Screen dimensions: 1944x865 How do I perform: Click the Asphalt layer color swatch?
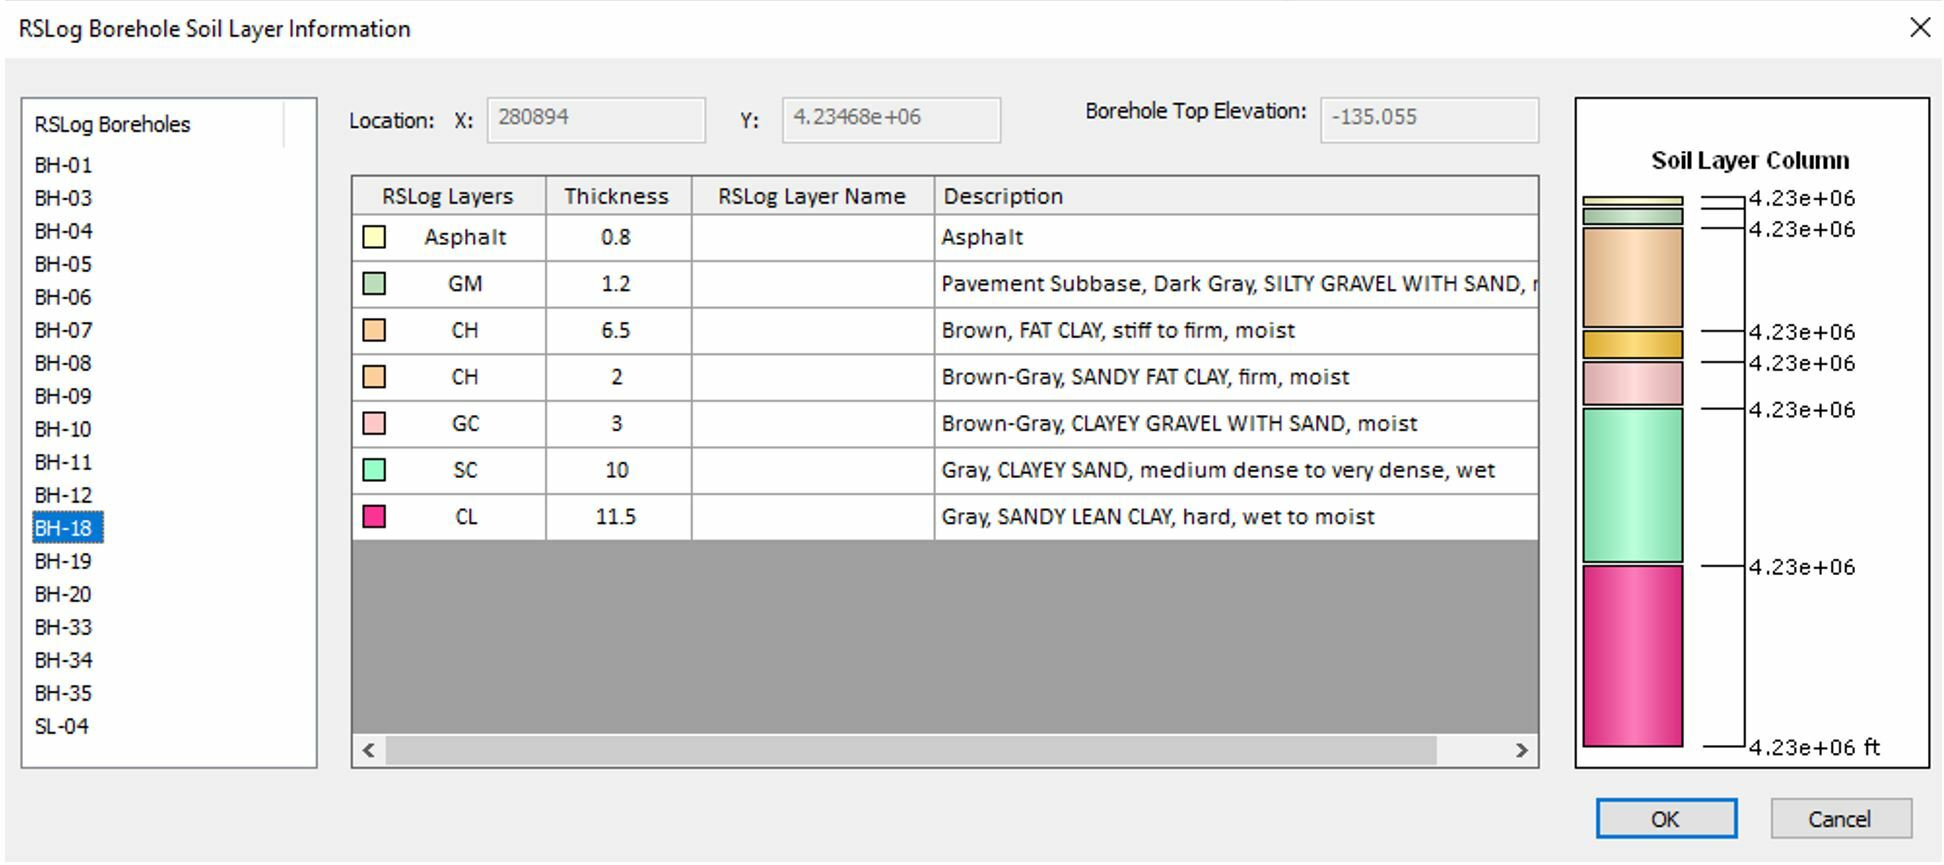[x=374, y=237]
